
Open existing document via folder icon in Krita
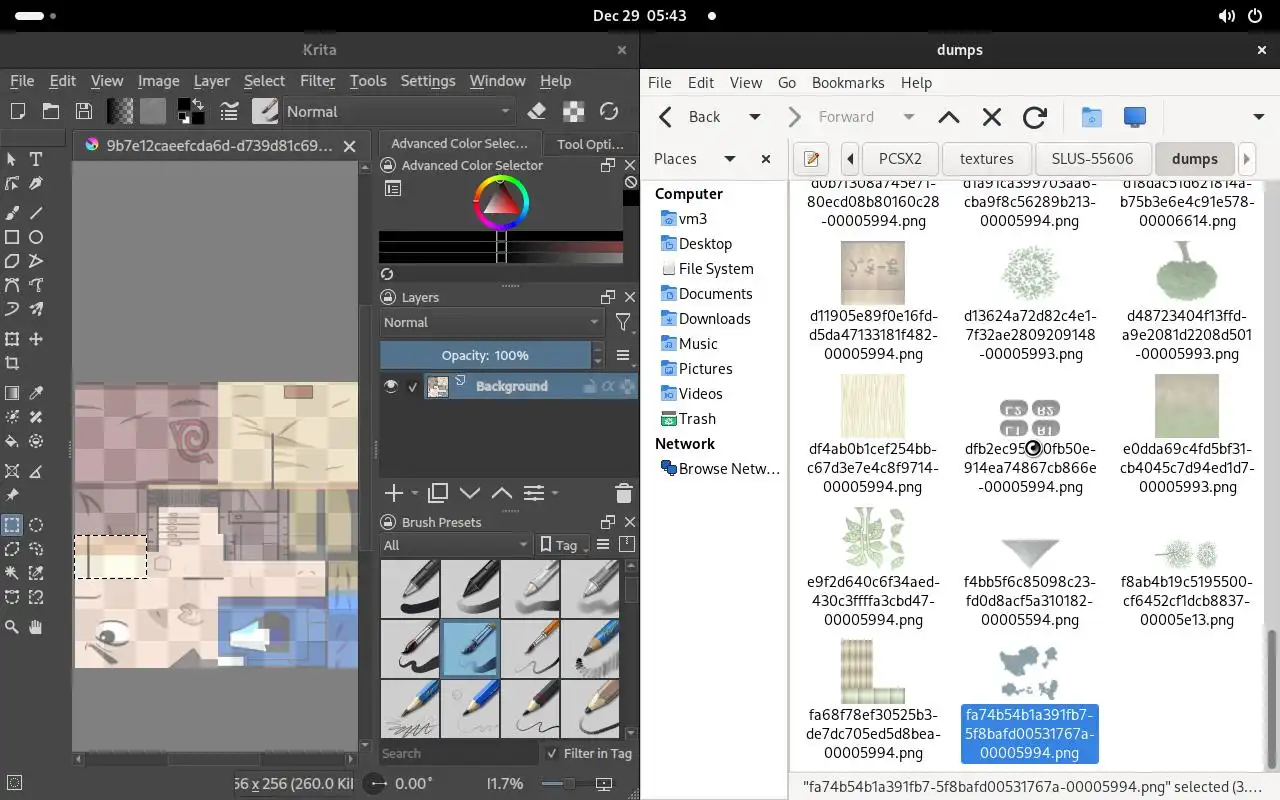click(51, 112)
